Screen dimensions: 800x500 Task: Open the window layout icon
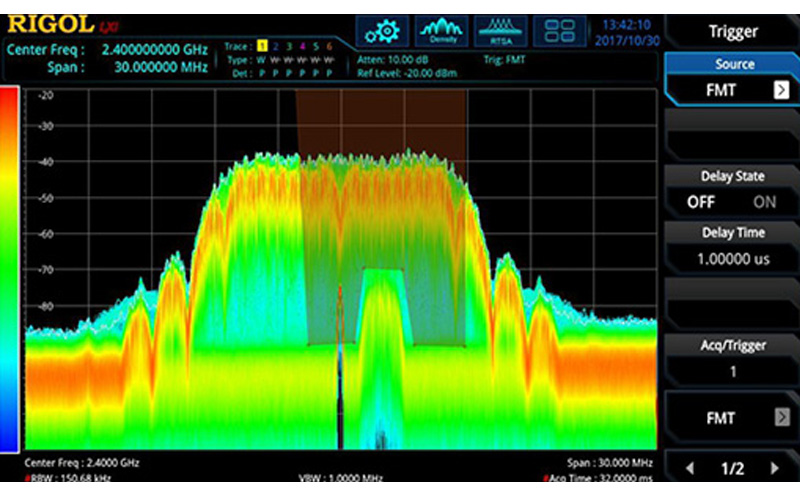pyautogui.click(x=560, y=30)
